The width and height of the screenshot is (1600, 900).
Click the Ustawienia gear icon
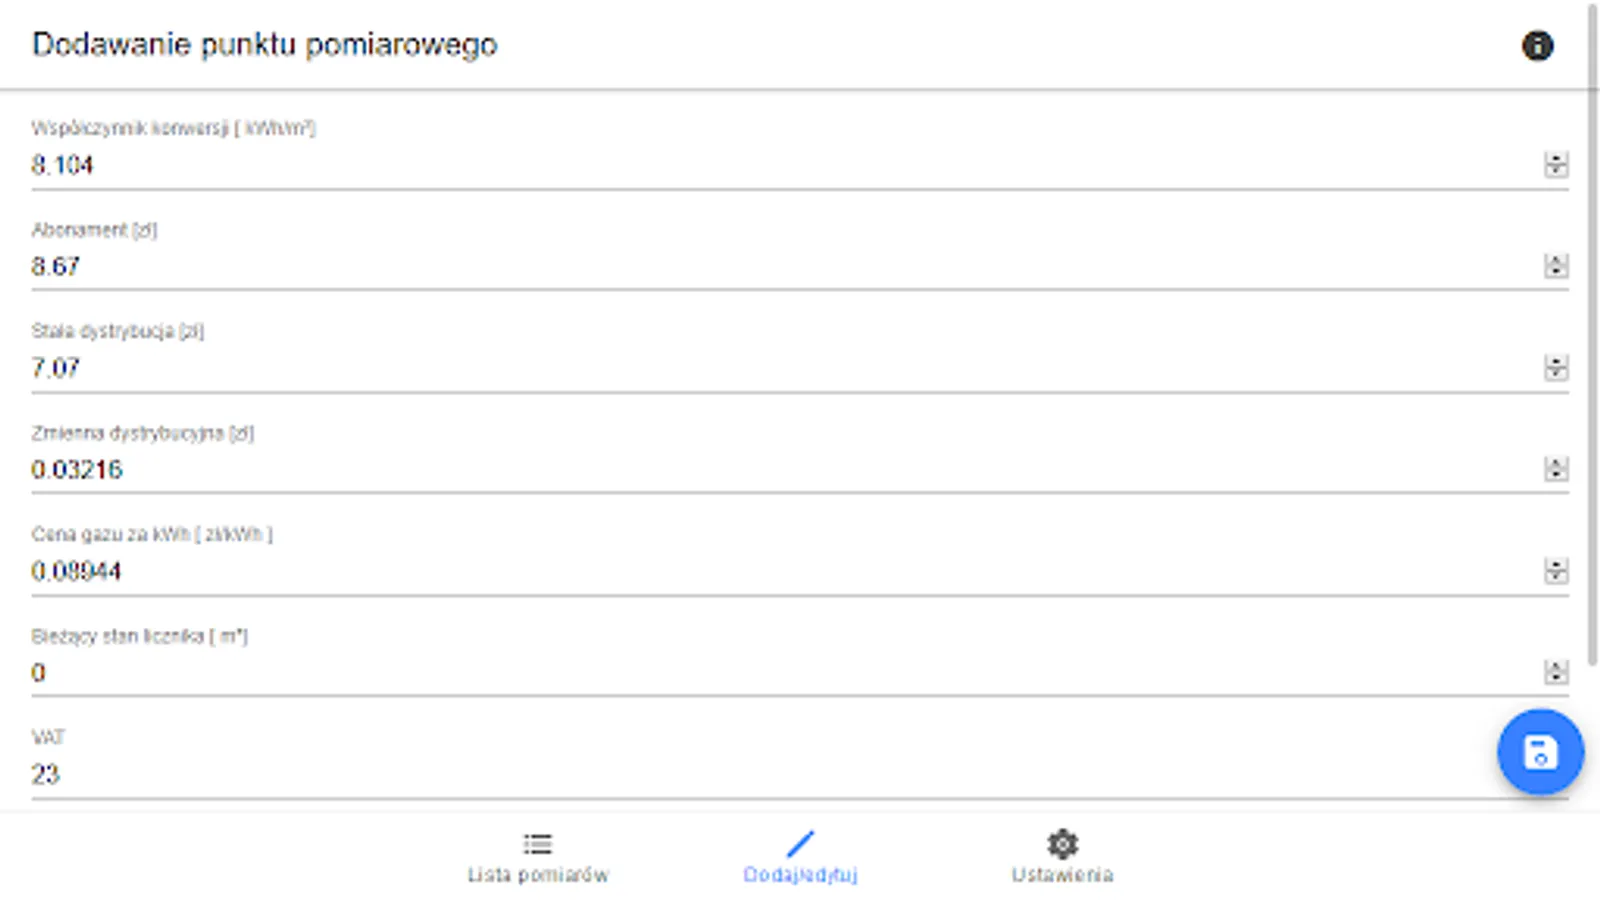click(1062, 844)
